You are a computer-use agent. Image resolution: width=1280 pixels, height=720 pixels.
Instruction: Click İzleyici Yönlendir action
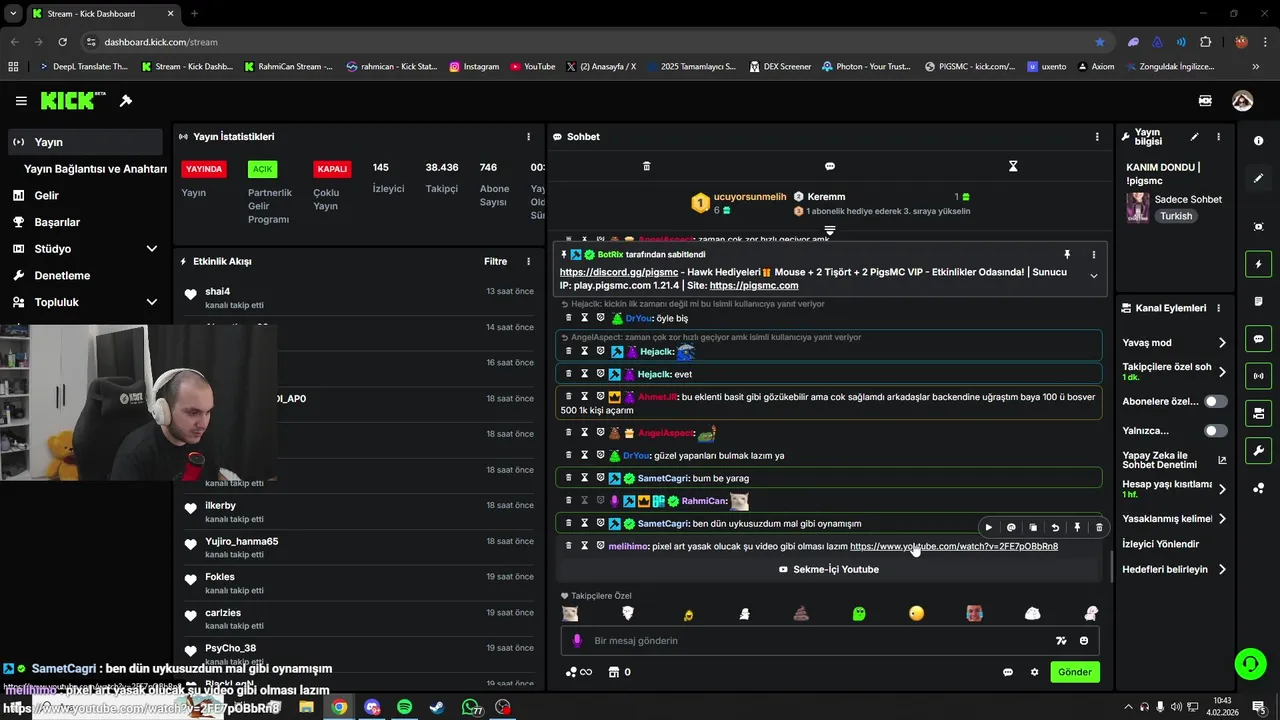1160,544
